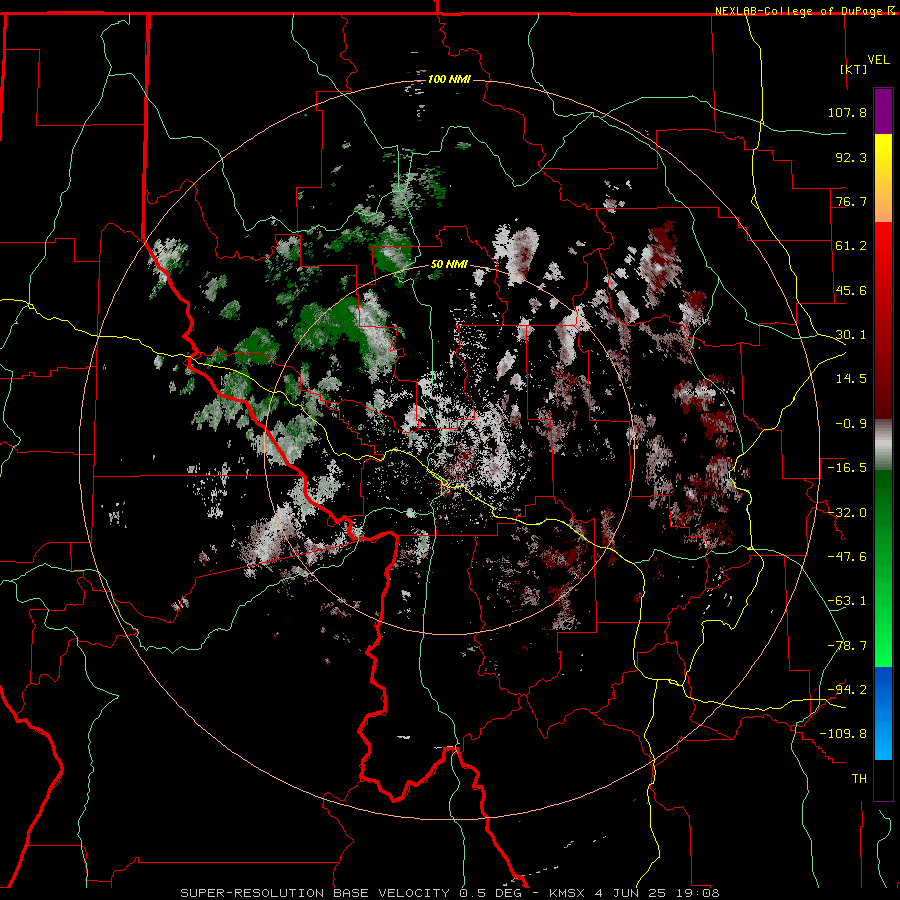Click the VEL label above the color scale

tap(879, 60)
